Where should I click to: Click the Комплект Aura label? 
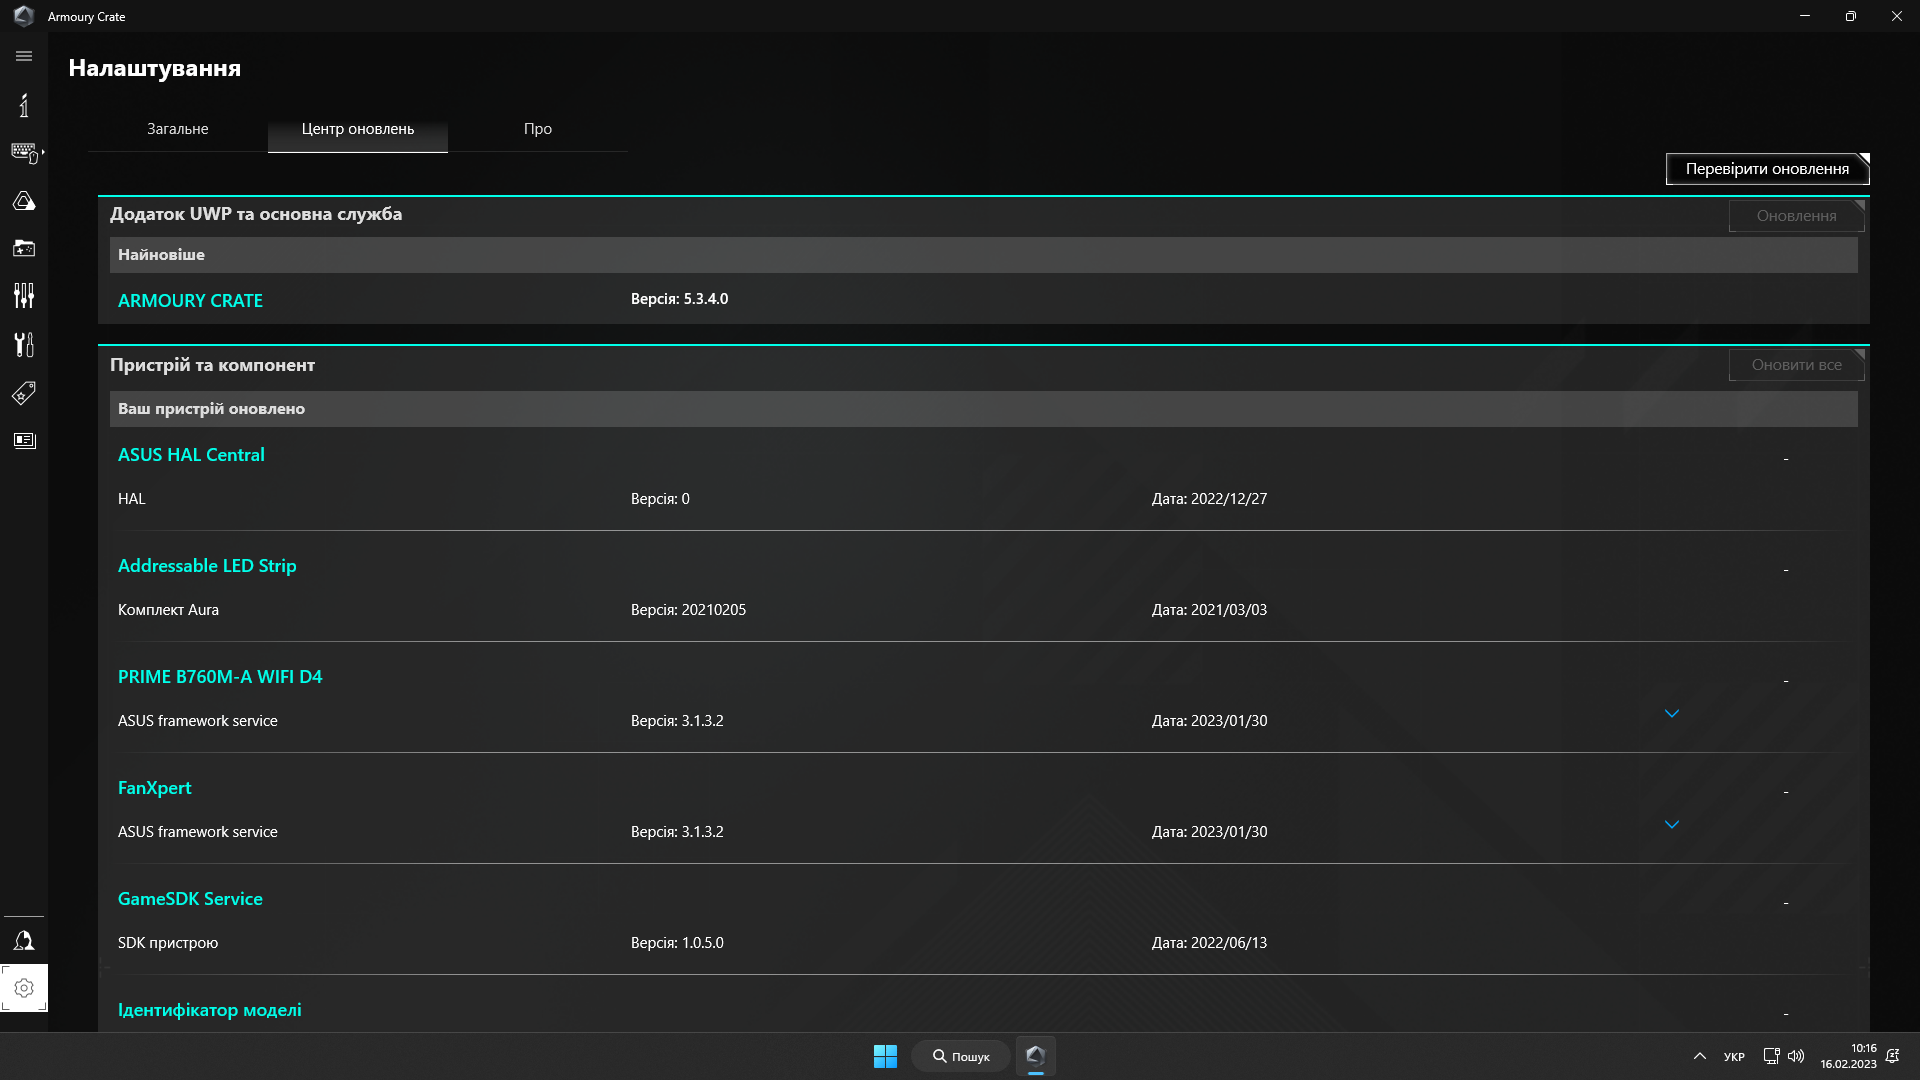pos(168,610)
